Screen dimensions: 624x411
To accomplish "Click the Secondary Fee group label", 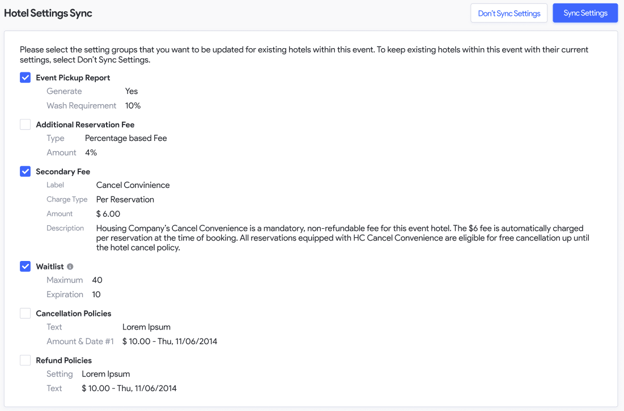I will click(63, 171).
